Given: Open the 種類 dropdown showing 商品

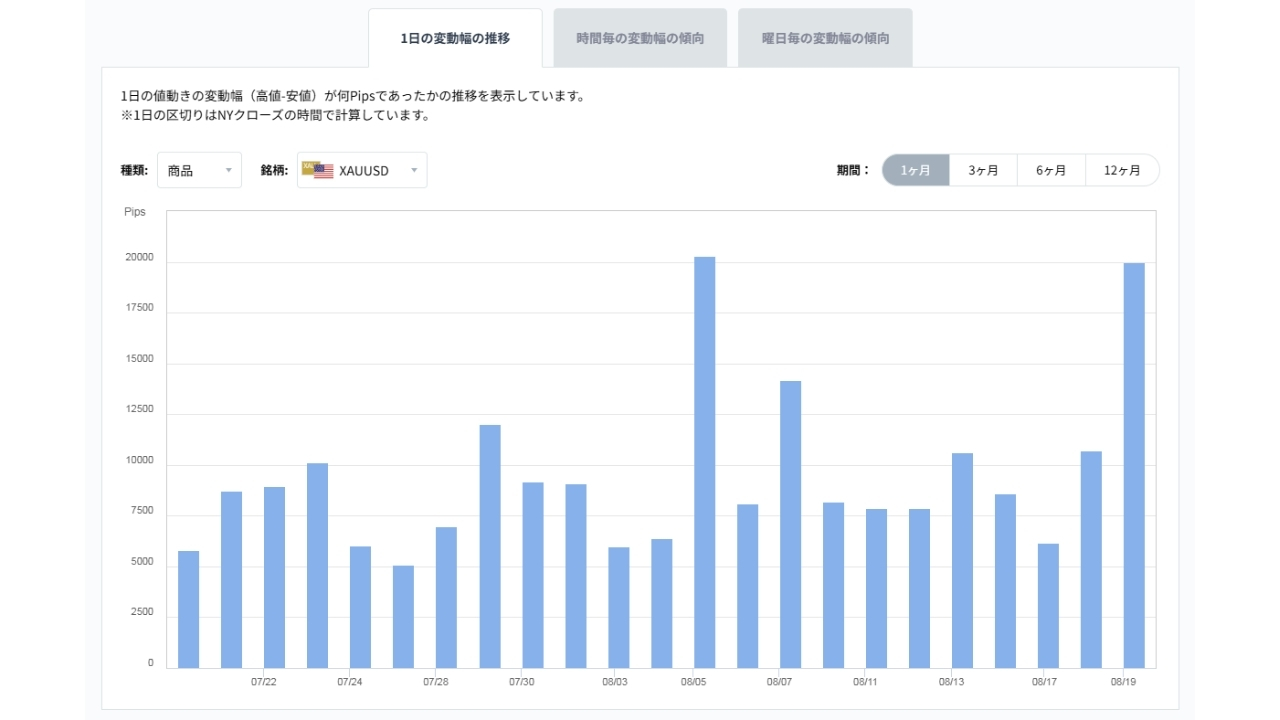Looking at the screenshot, I should click(200, 170).
